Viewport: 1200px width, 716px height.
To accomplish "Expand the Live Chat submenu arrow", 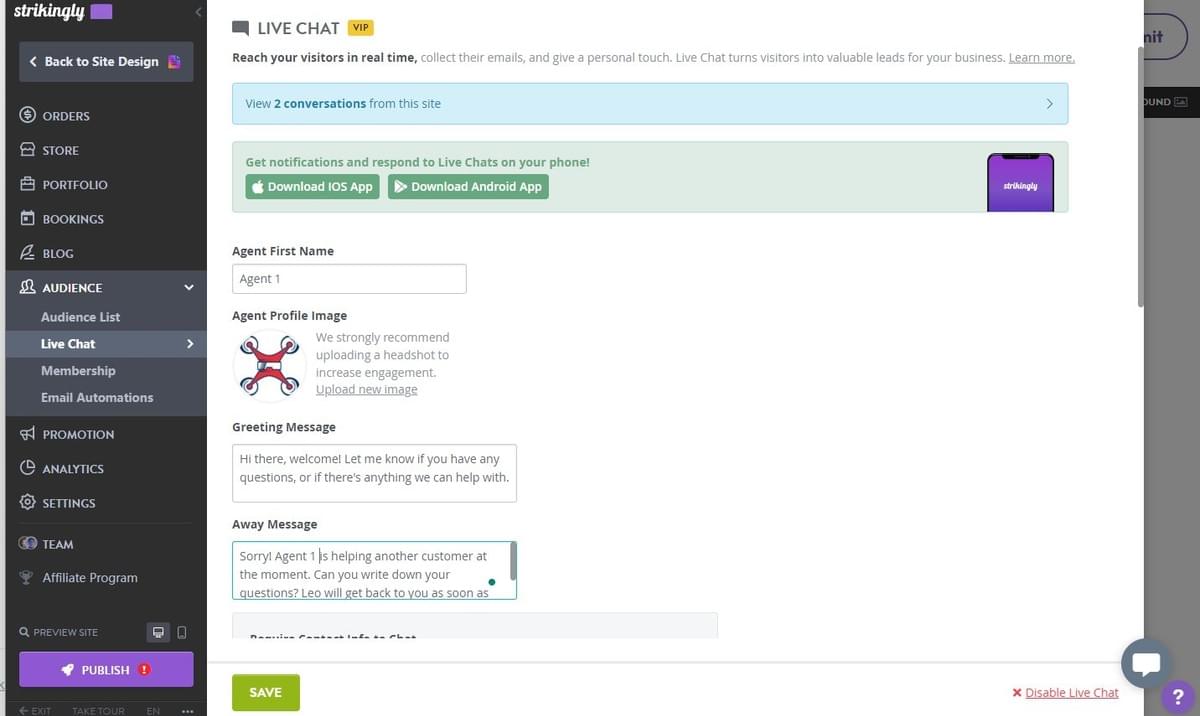I will (x=190, y=344).
